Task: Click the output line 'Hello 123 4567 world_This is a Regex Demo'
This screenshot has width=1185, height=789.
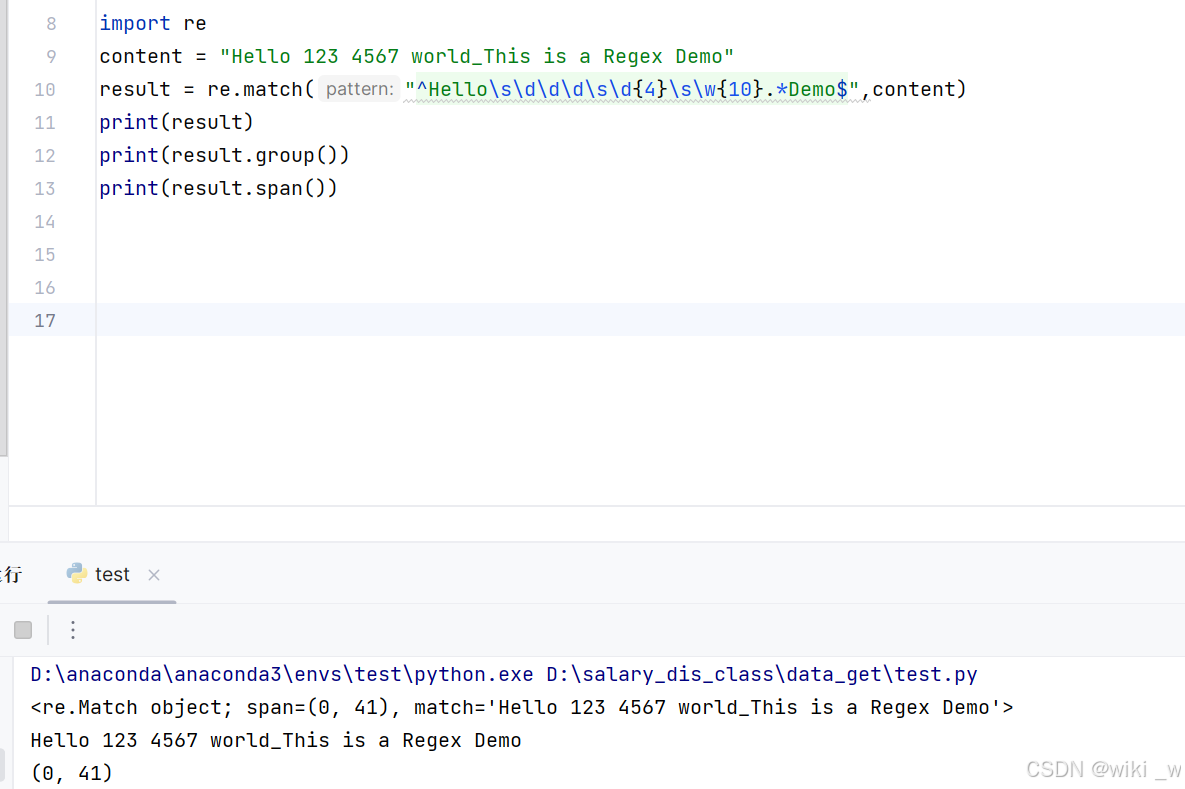Action: coord(276,741)
